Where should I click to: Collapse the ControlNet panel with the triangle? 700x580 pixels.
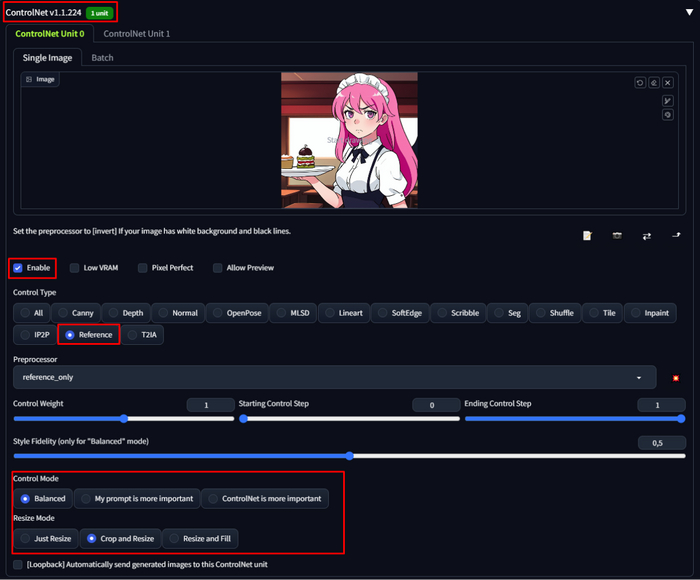(x=689, y=12)
